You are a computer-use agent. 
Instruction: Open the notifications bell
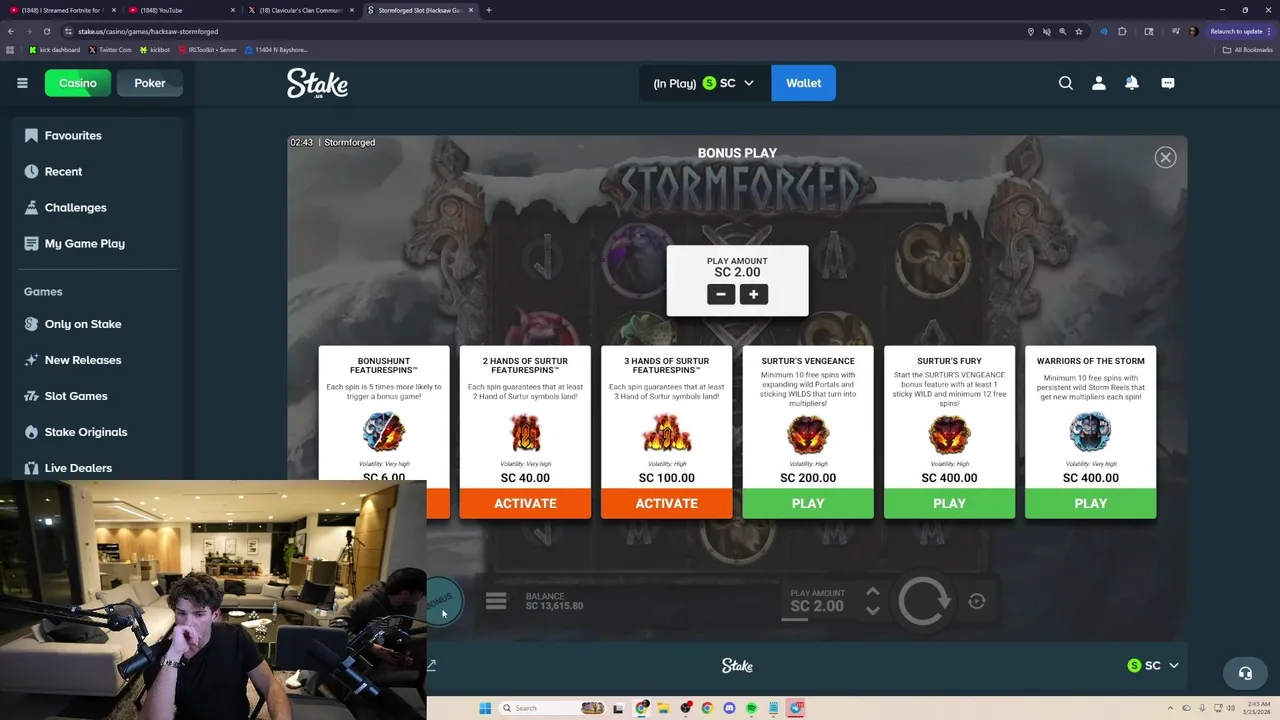click(x=1132, y=83)
